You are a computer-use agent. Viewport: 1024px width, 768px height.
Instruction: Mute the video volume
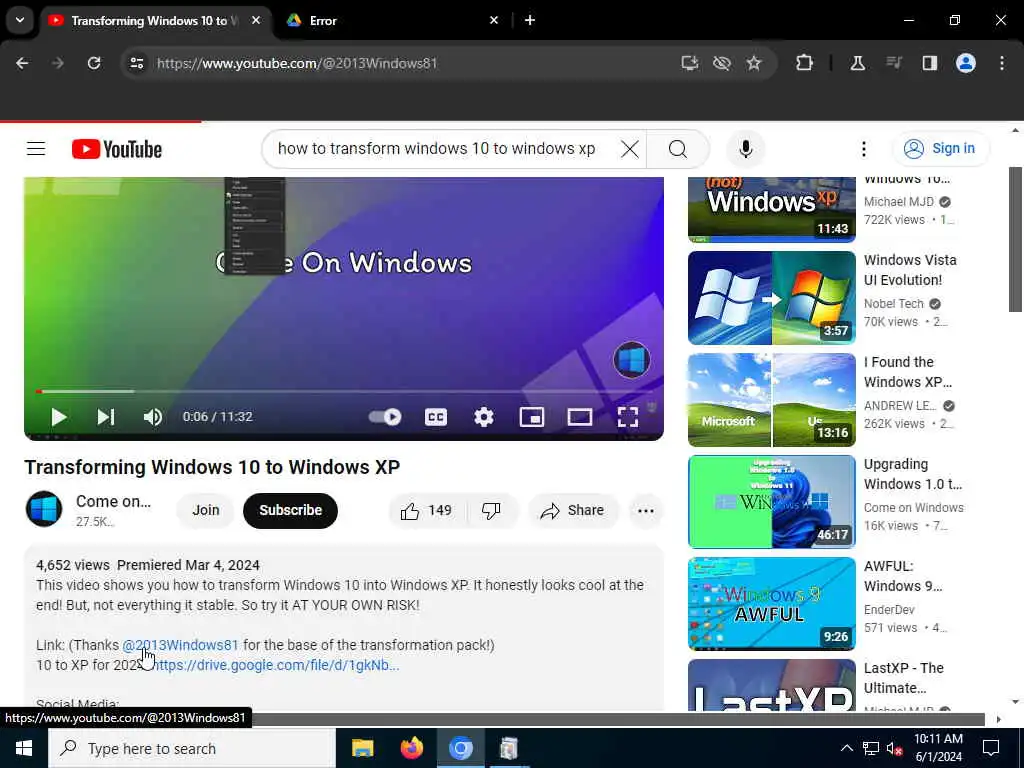pyautogui.click(x=153, y=417)
